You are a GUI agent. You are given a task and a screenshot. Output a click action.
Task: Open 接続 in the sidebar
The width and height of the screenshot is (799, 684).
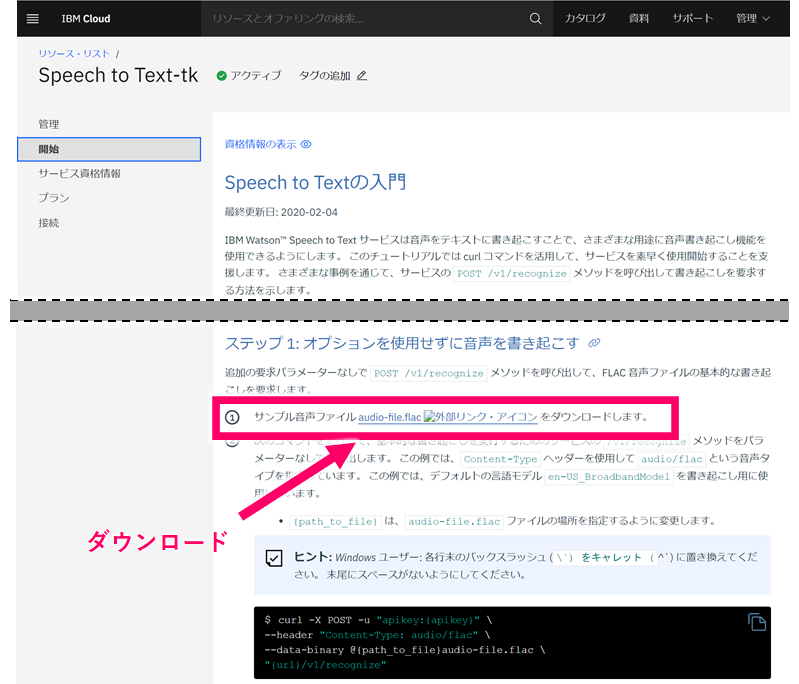click(49, 223)
